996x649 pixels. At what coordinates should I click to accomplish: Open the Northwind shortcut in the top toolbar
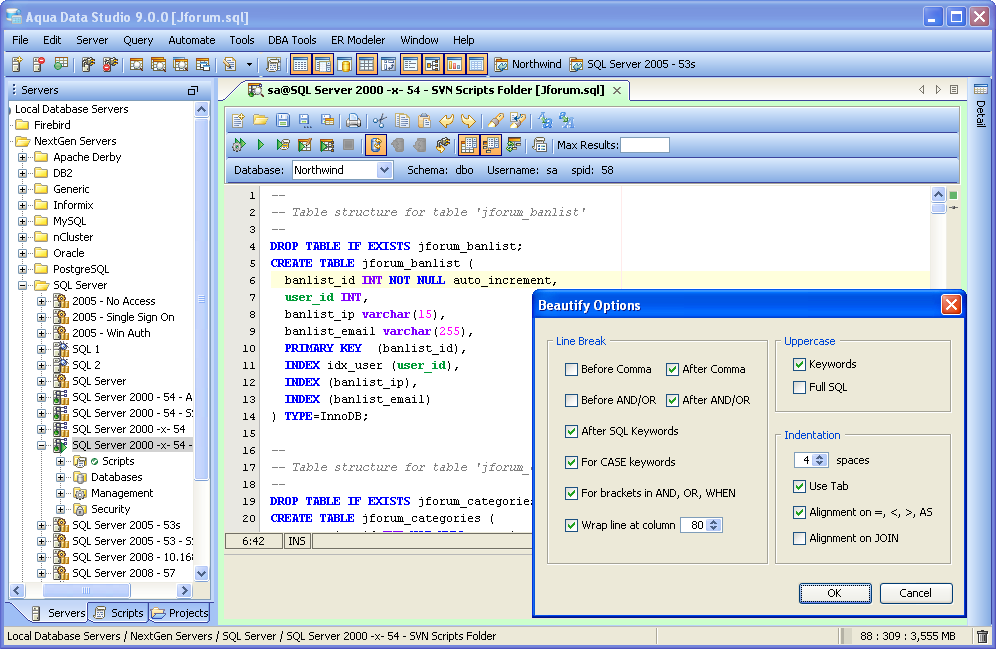pos(527,65)
